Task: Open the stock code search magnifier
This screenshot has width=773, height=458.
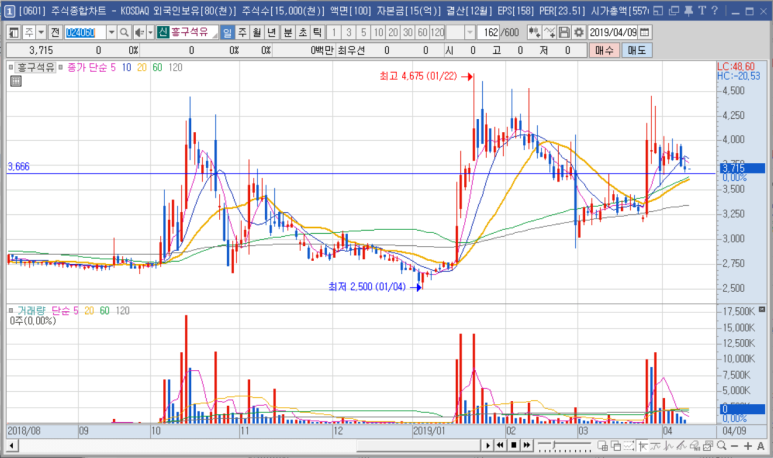Action: [124, 33]
